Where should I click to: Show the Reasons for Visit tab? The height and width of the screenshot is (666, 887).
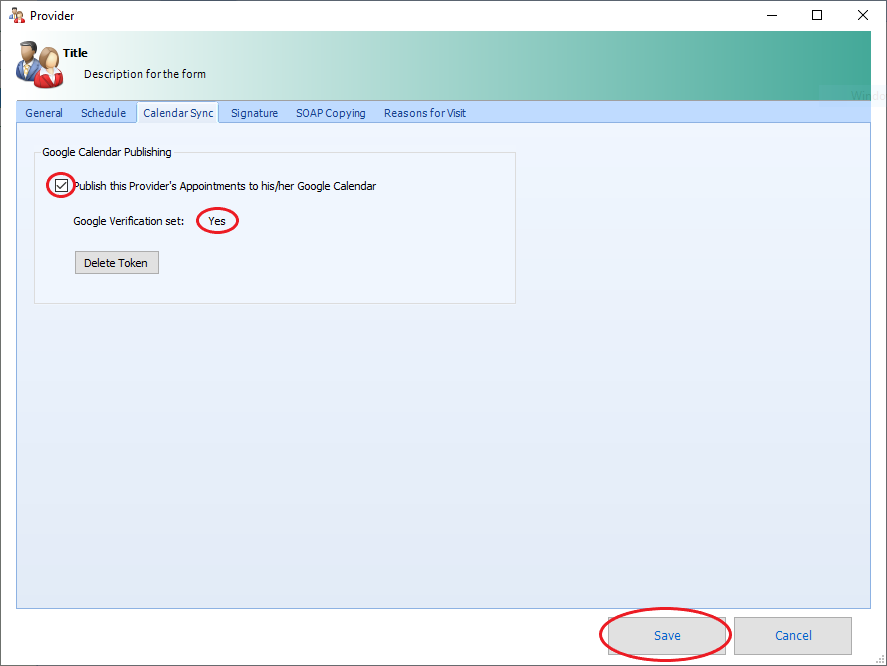point(424,113)
